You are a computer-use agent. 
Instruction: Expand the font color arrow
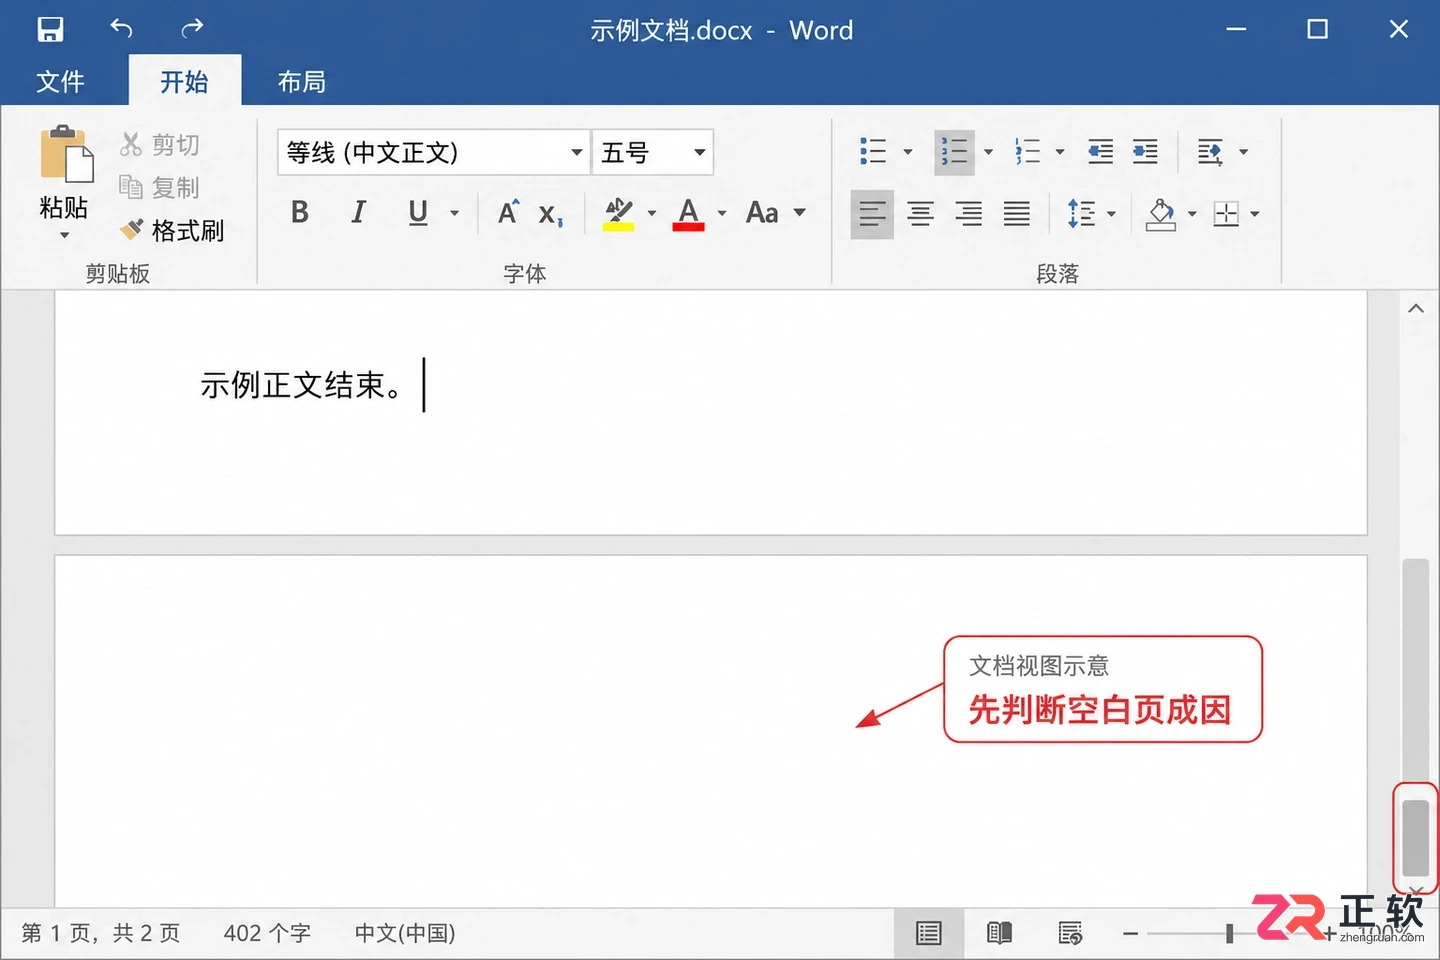point(722,213)
